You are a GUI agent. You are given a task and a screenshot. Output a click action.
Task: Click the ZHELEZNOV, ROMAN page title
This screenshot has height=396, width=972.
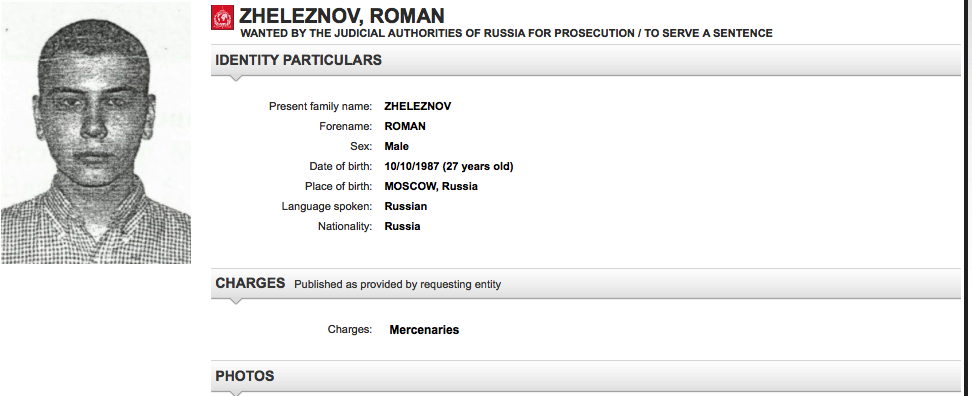tap(342, 15)
